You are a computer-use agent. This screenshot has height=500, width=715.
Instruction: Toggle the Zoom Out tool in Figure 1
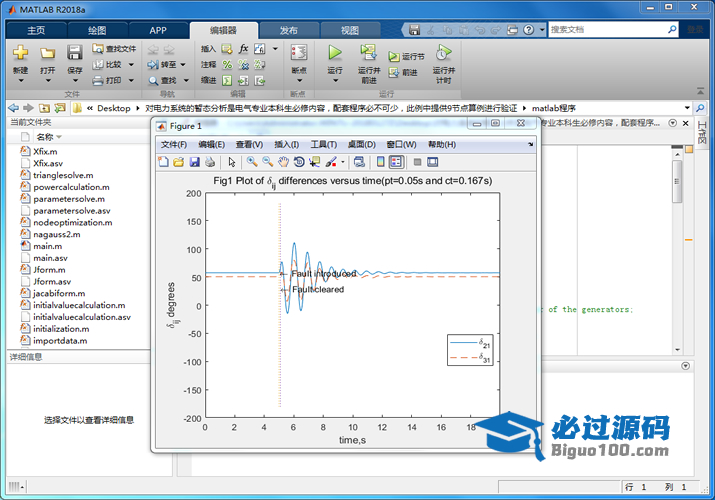pos(268,162)
